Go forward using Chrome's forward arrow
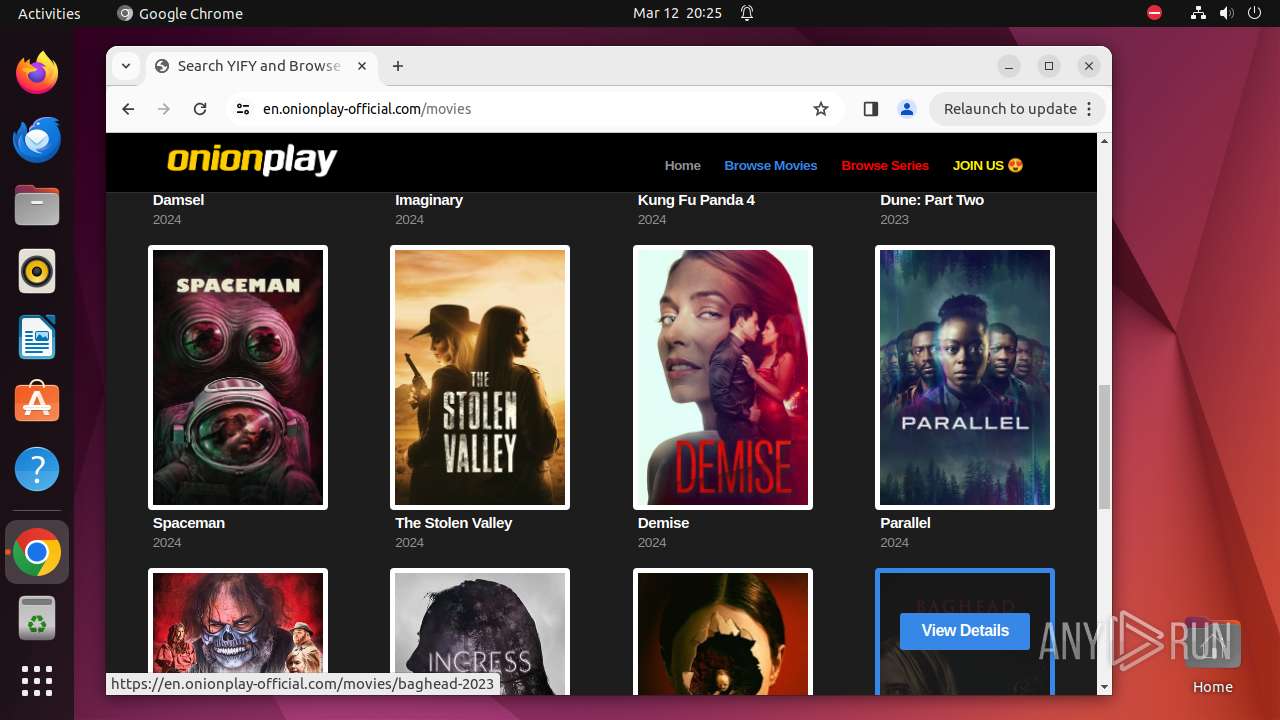1280x720 pixels. click(x=164, y=109)
